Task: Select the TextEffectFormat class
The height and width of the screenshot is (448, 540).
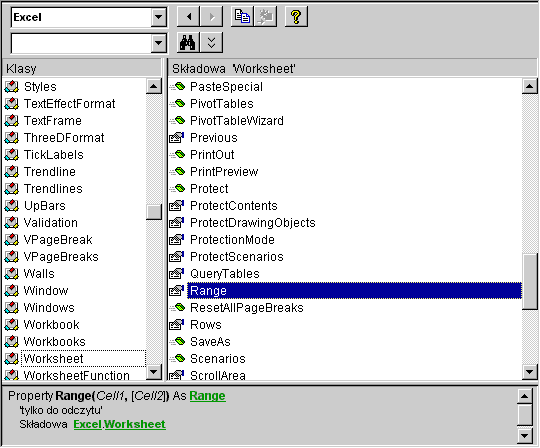Action: click(x=69, y=104)
